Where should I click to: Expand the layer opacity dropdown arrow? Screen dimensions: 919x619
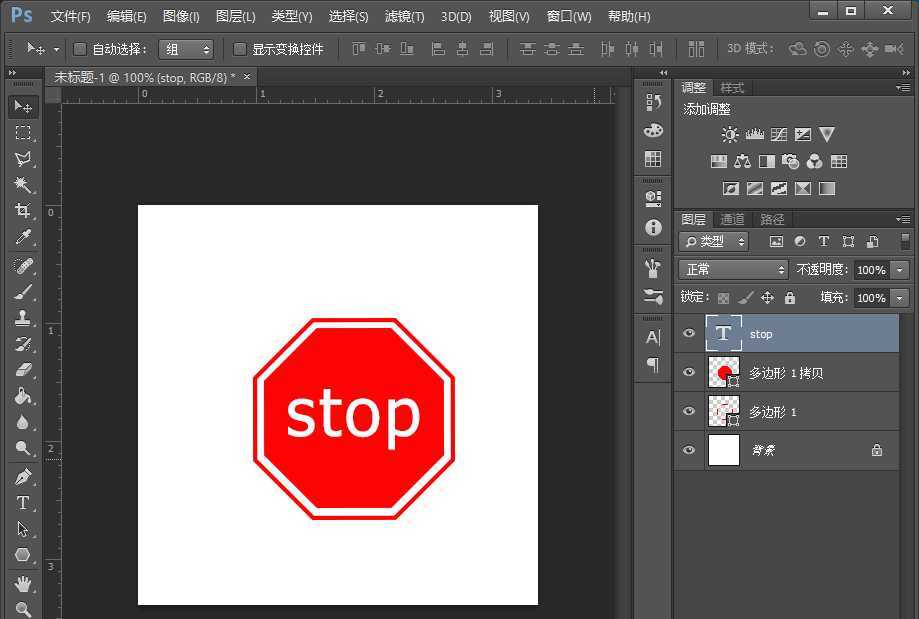coord(900,270)
